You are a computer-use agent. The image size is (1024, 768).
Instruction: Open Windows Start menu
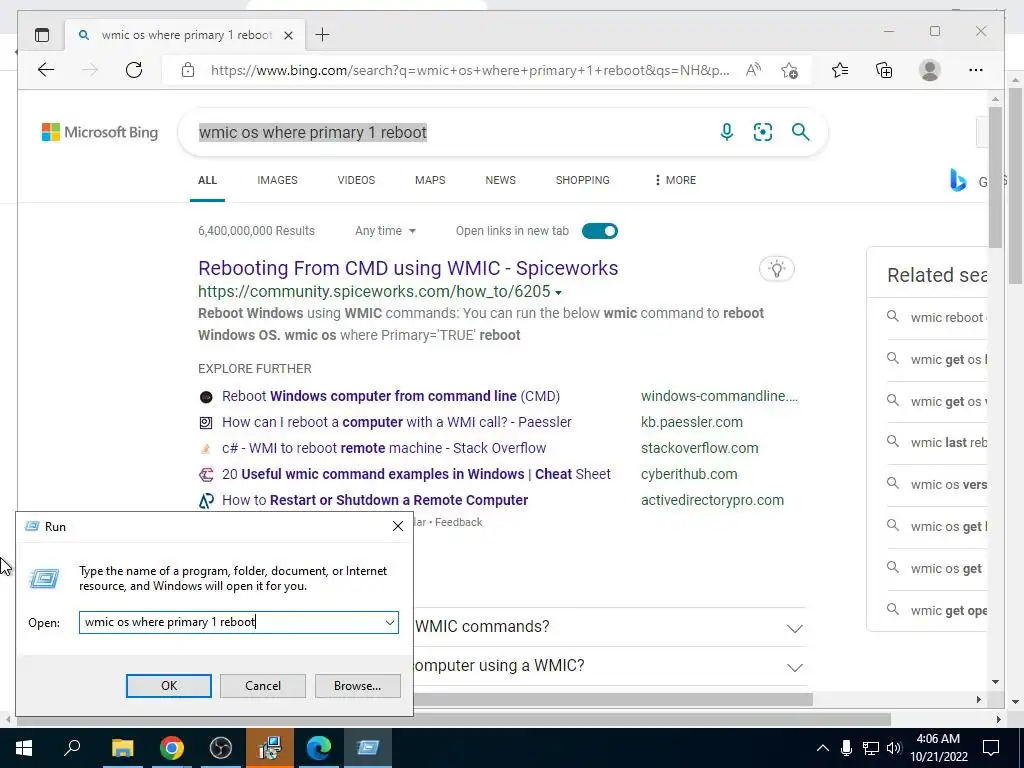coord(24,748)
